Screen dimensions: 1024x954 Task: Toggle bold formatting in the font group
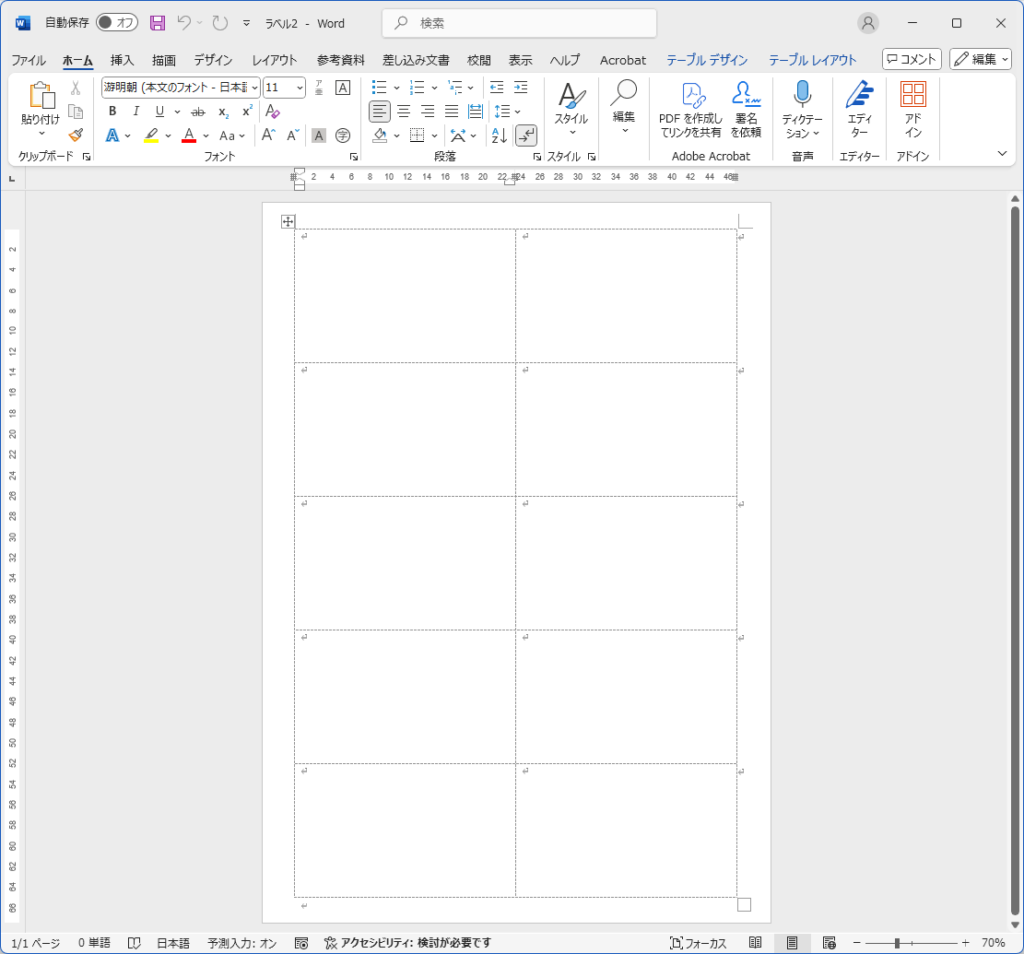(111, 111)
